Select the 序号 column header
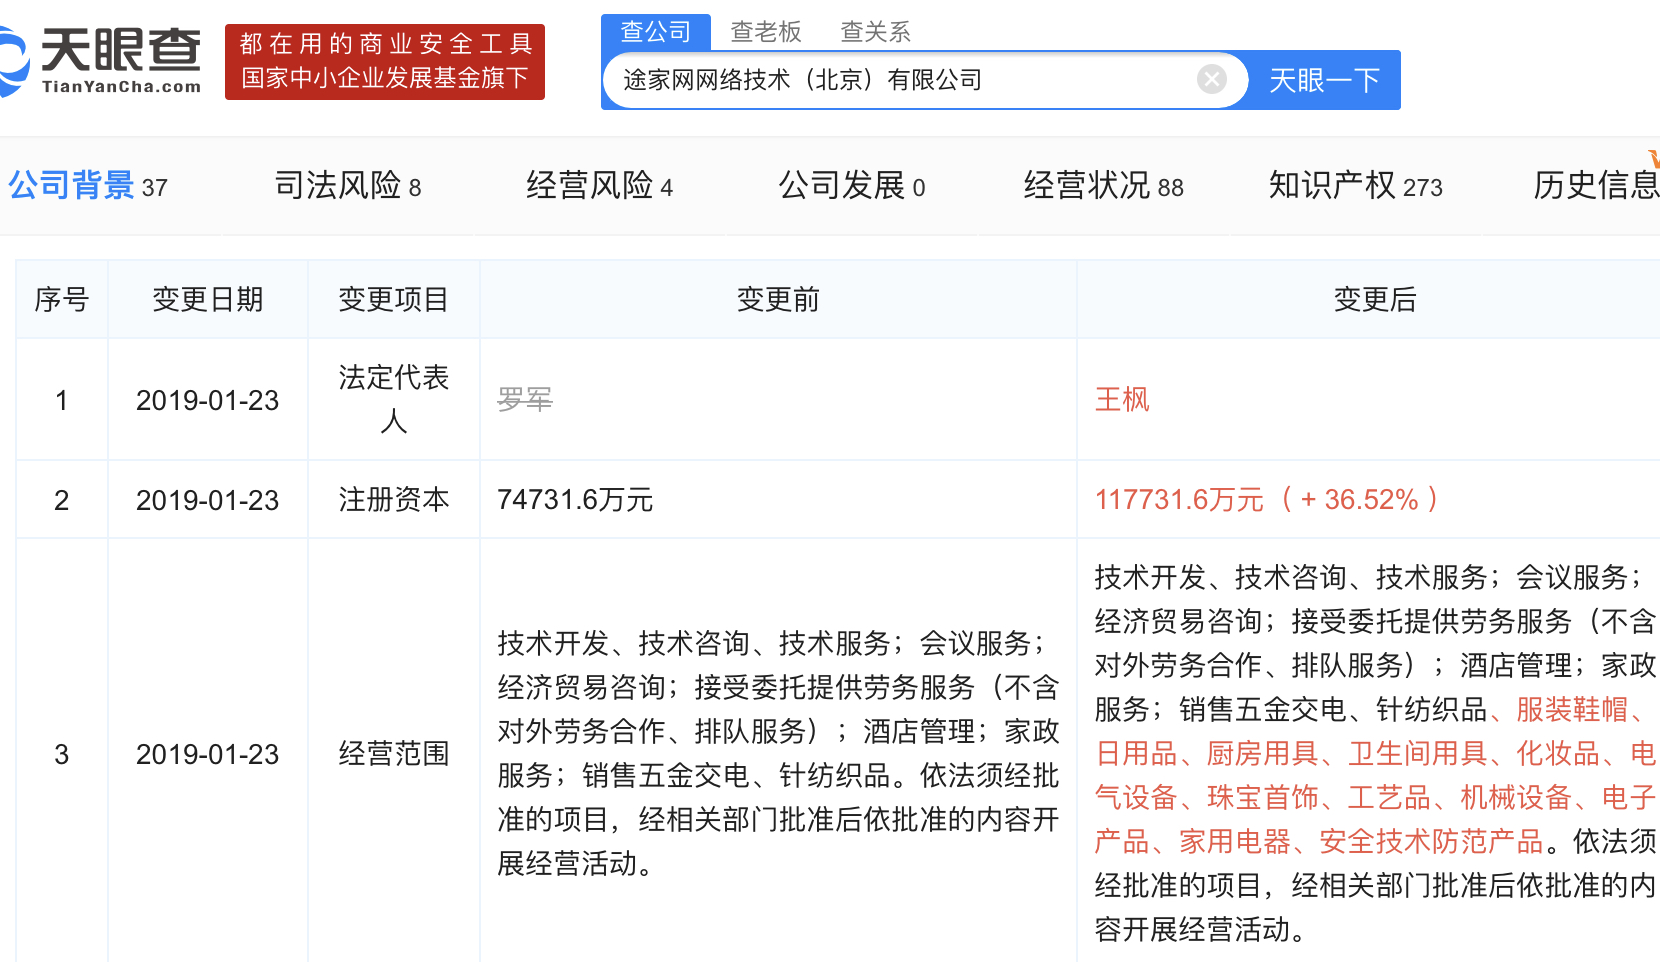Screen dimensions: 1660x962 [62, 299]
